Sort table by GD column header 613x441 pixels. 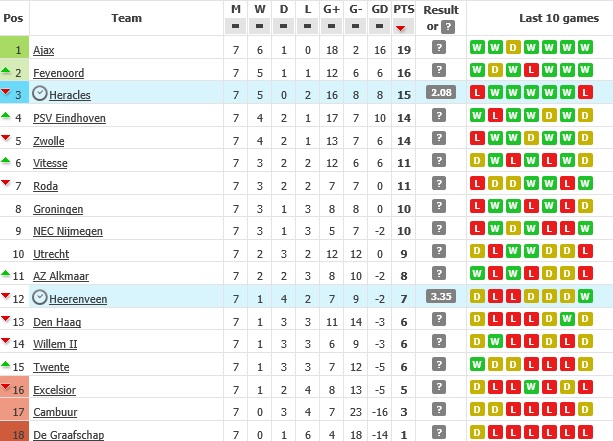(x=379, y=9)
